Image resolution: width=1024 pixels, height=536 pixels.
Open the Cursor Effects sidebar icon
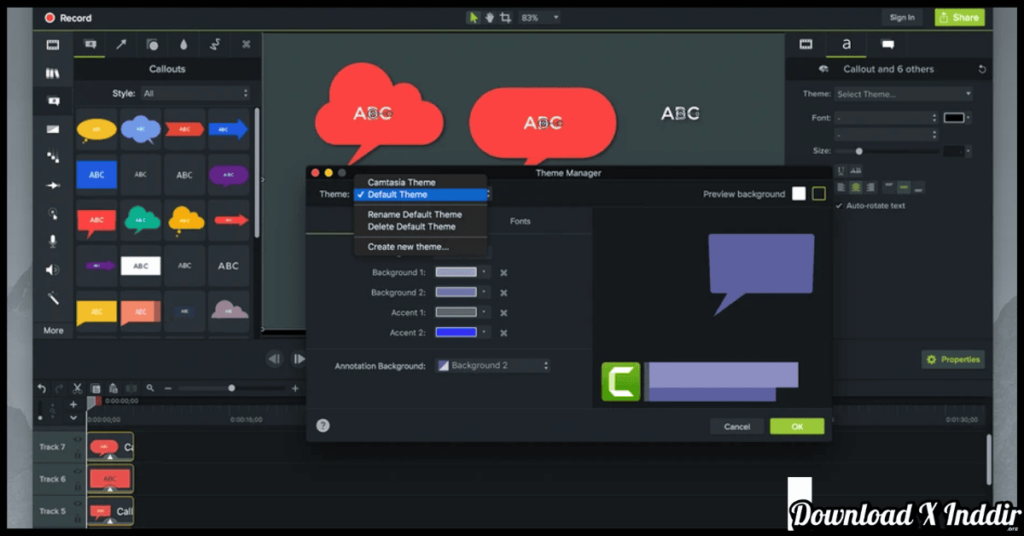[53, 213]
